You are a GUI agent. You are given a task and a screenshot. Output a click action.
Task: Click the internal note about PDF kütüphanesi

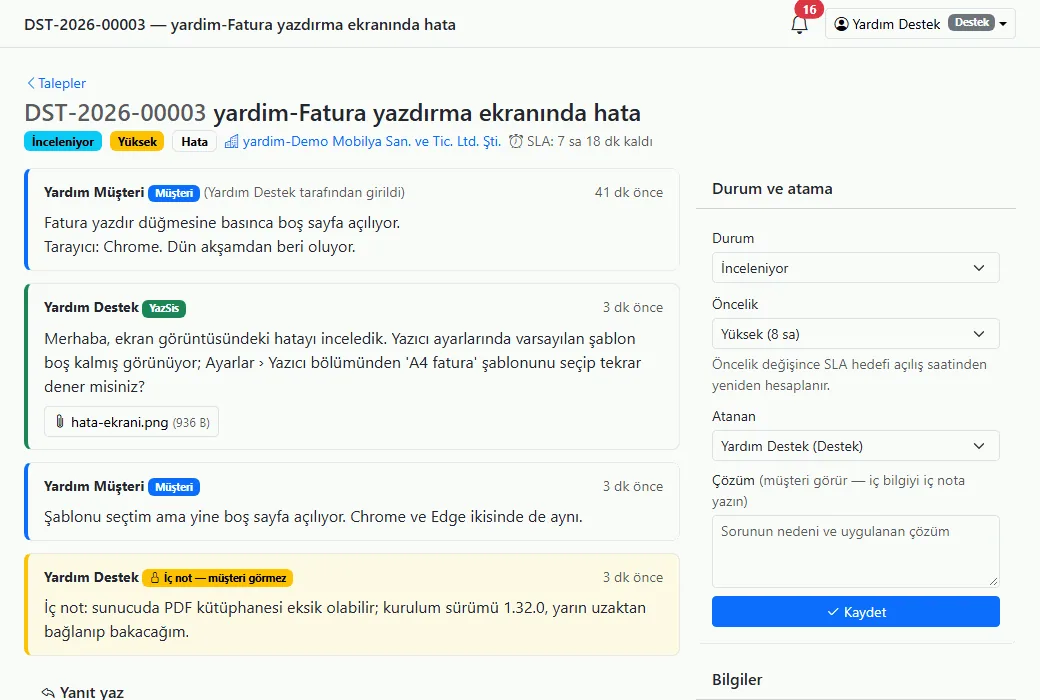coord(345,620)
